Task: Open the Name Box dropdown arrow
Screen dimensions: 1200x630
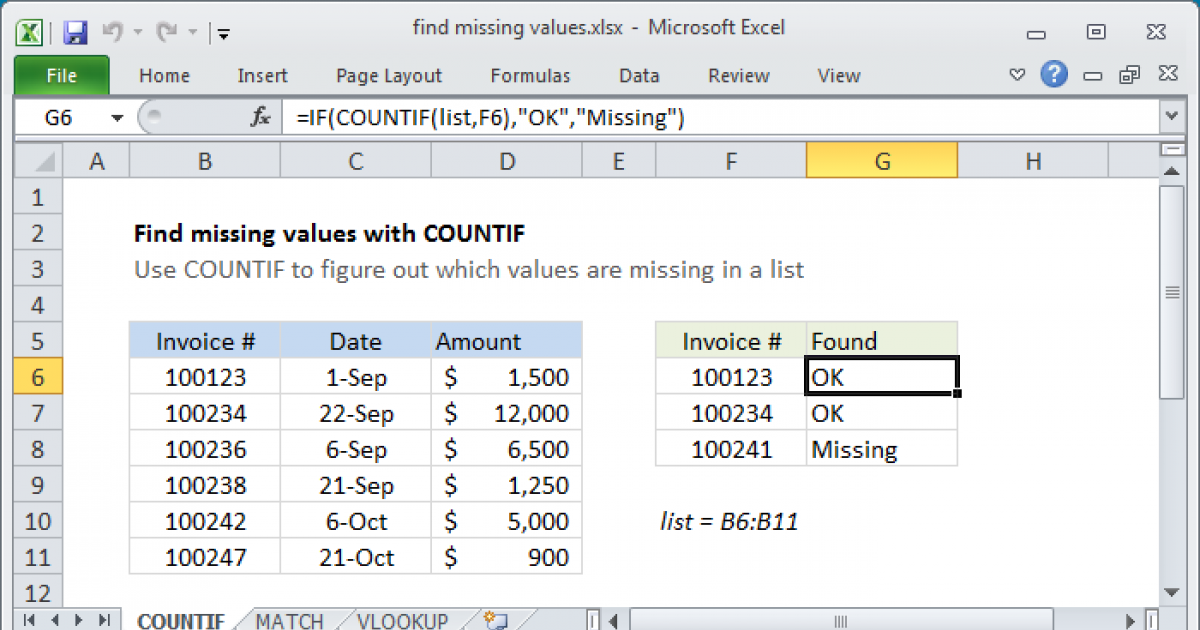Action: coord(117,117)
